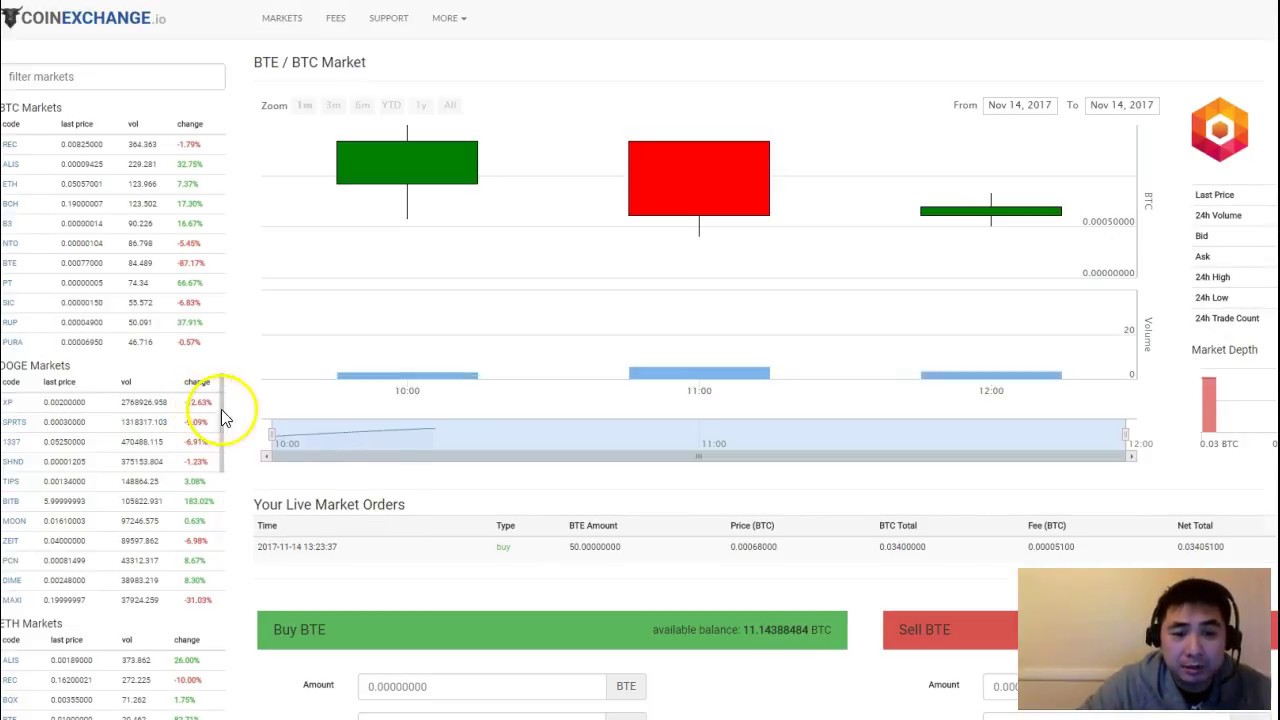Select the 11:00 red candlestick

(x=699, y=178)
